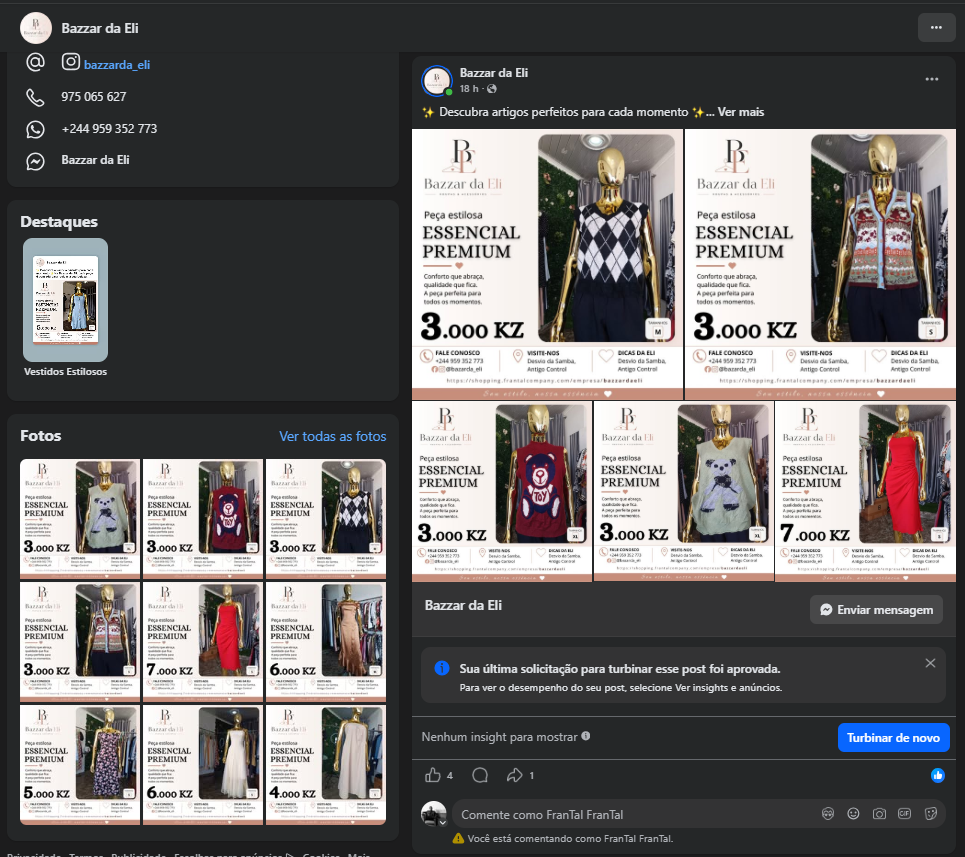
Task: Click the 18 h post timestamp
Action: coord(469,89)
